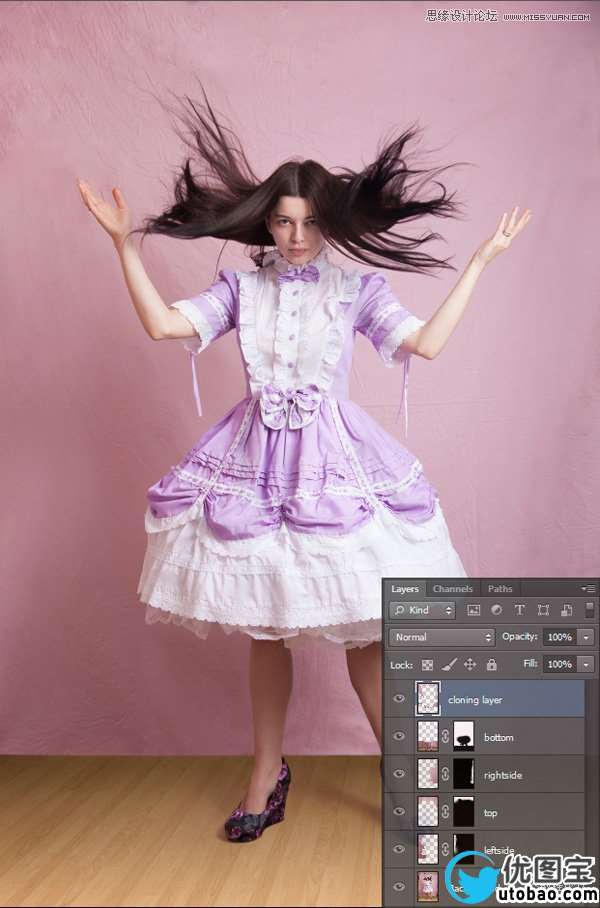Screen dimensions: 600x908
Task: Lock position move icon
Action: point(470,665)
